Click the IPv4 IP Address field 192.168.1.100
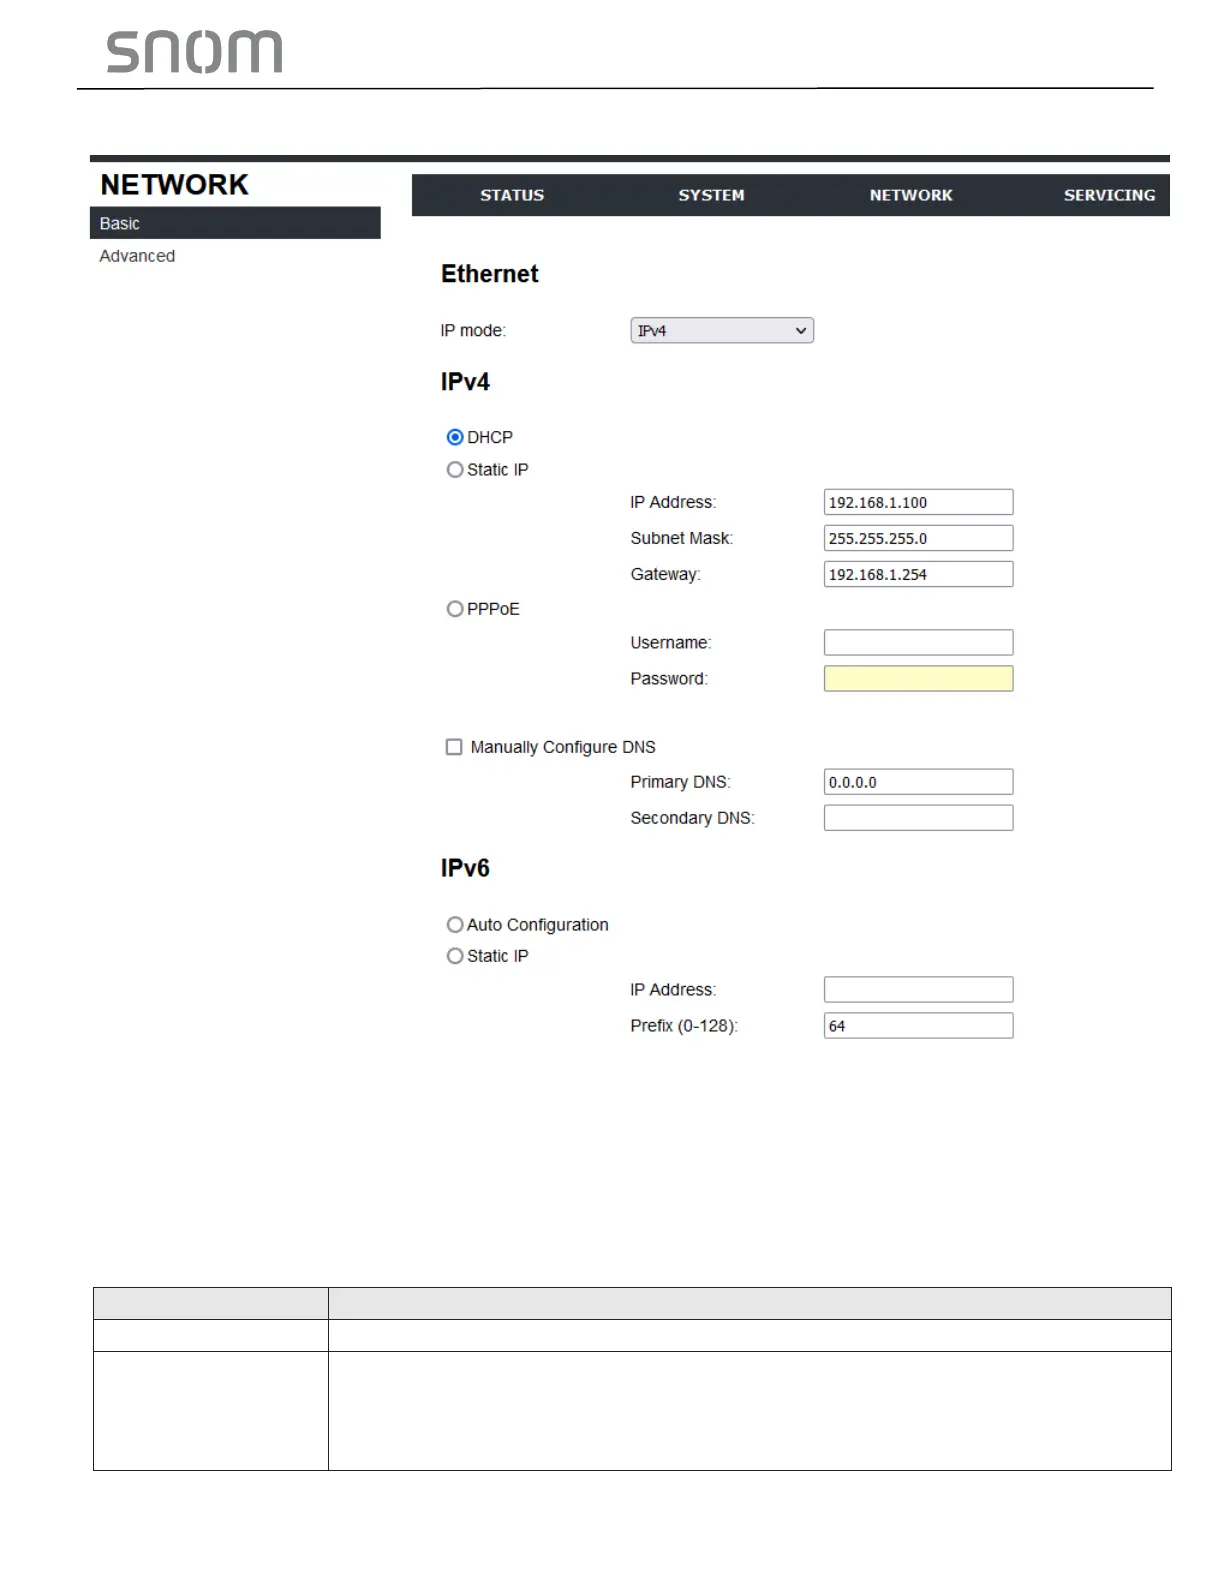This screenshot has height=1584, width=1224. pyautogui.click(x=918, y=502)
